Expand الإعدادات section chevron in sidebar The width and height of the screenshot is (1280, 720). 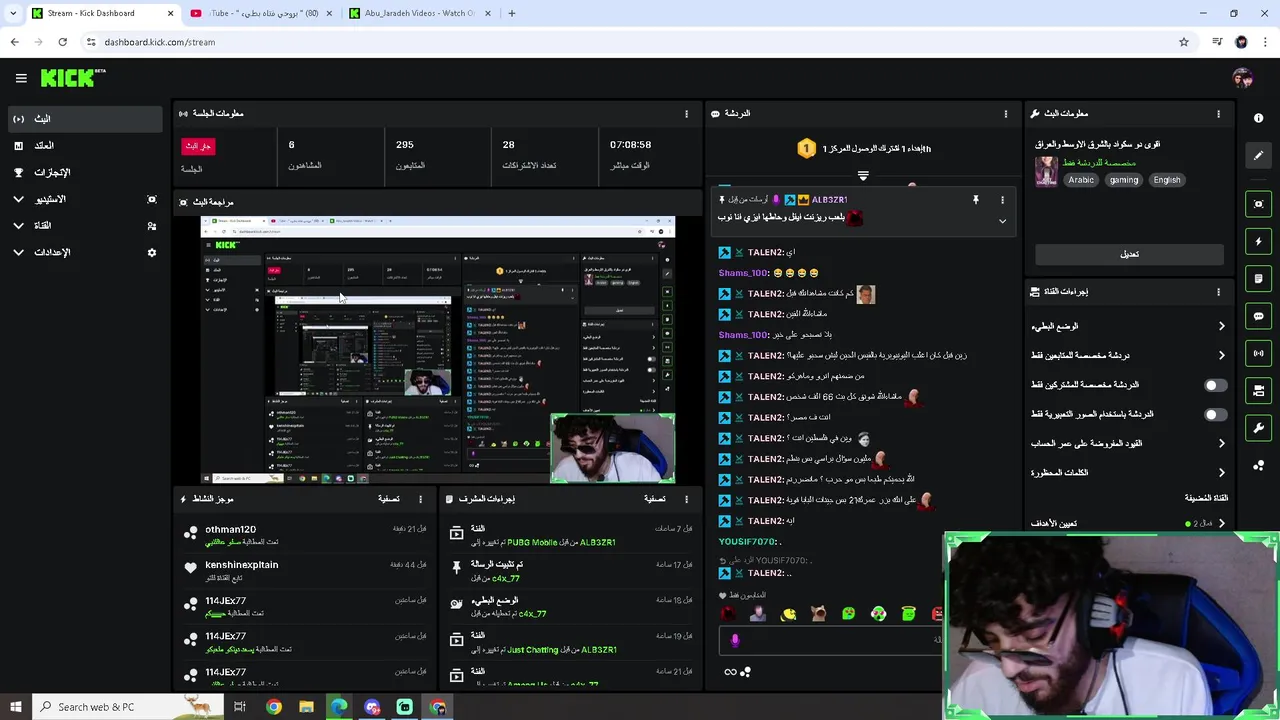18,253
